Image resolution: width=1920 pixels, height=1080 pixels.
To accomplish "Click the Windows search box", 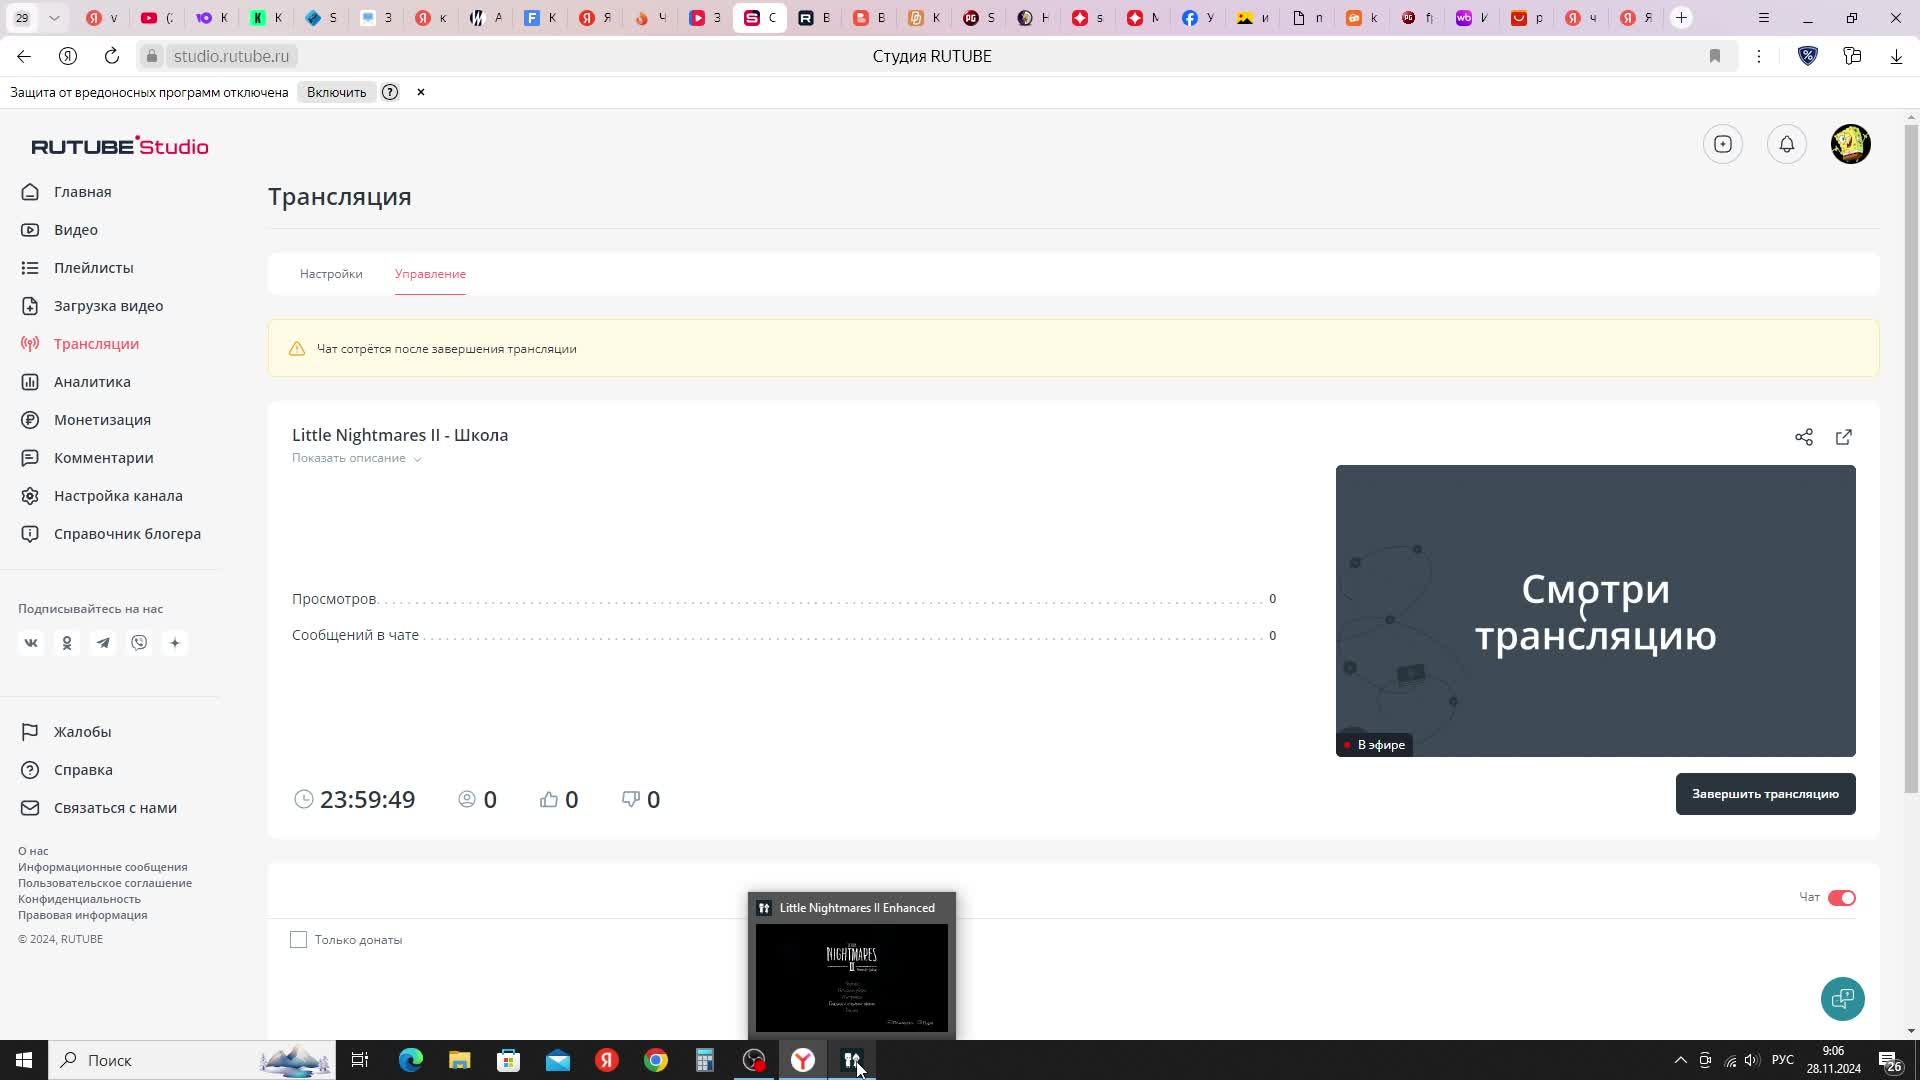I will click(x=190, y=1060).
